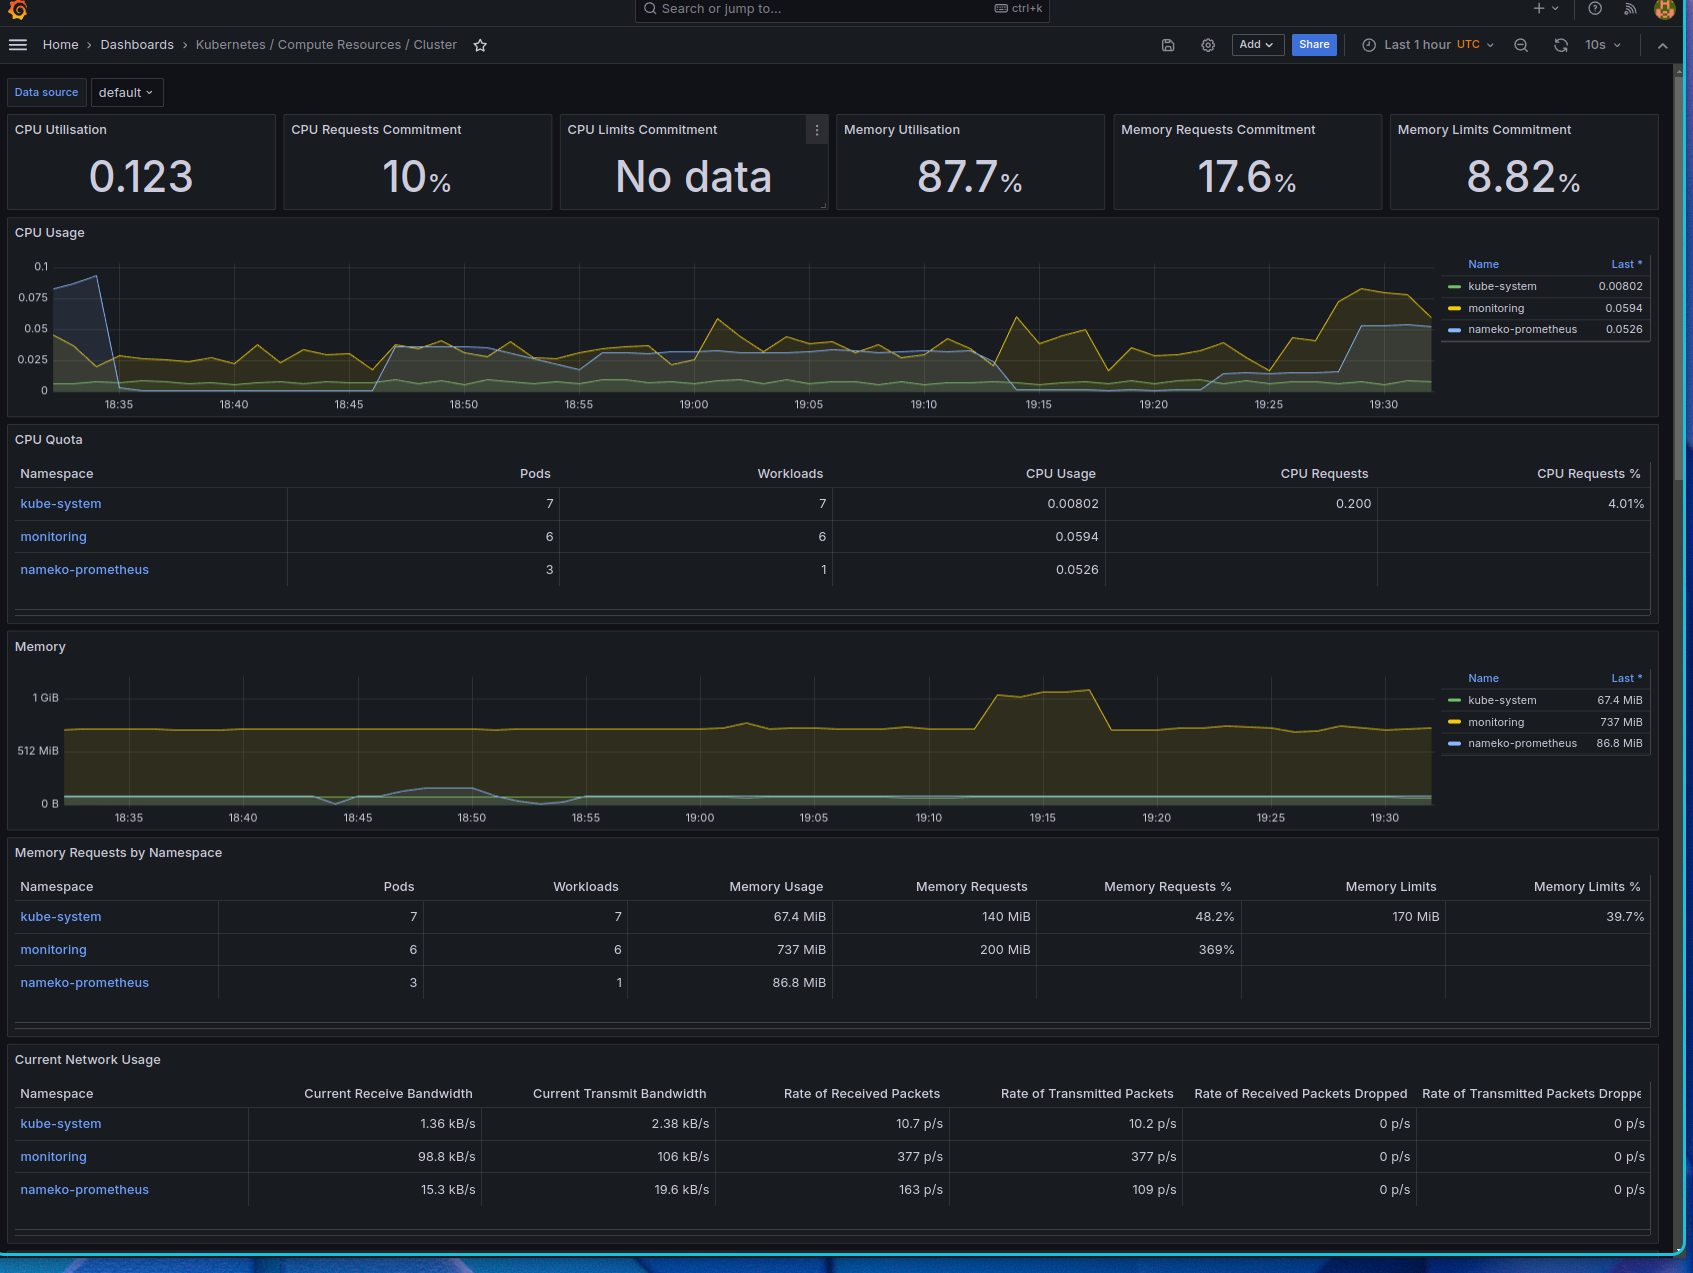Click the search or jump to field
The width and height of the screenshot is (1693, 1273).
[842, 10]
